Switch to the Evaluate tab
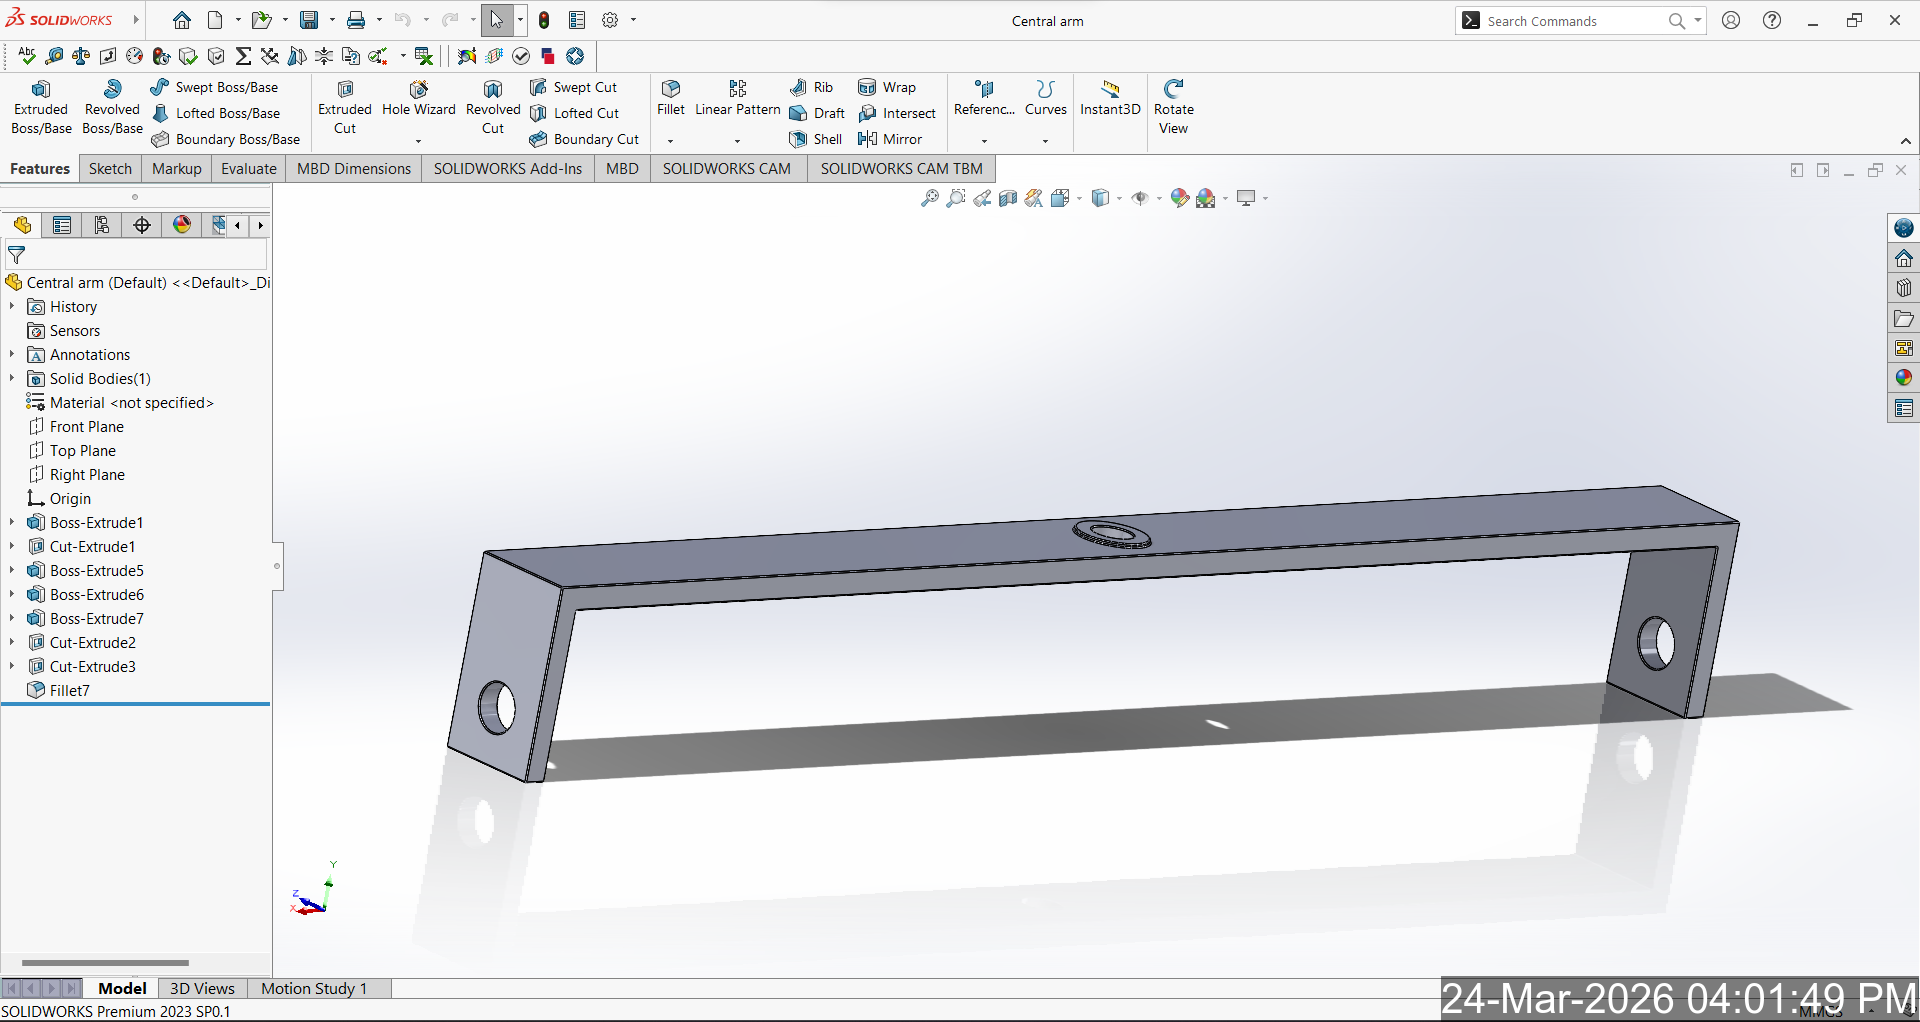Screen dimensions: 1920x1022 point(248,168)
